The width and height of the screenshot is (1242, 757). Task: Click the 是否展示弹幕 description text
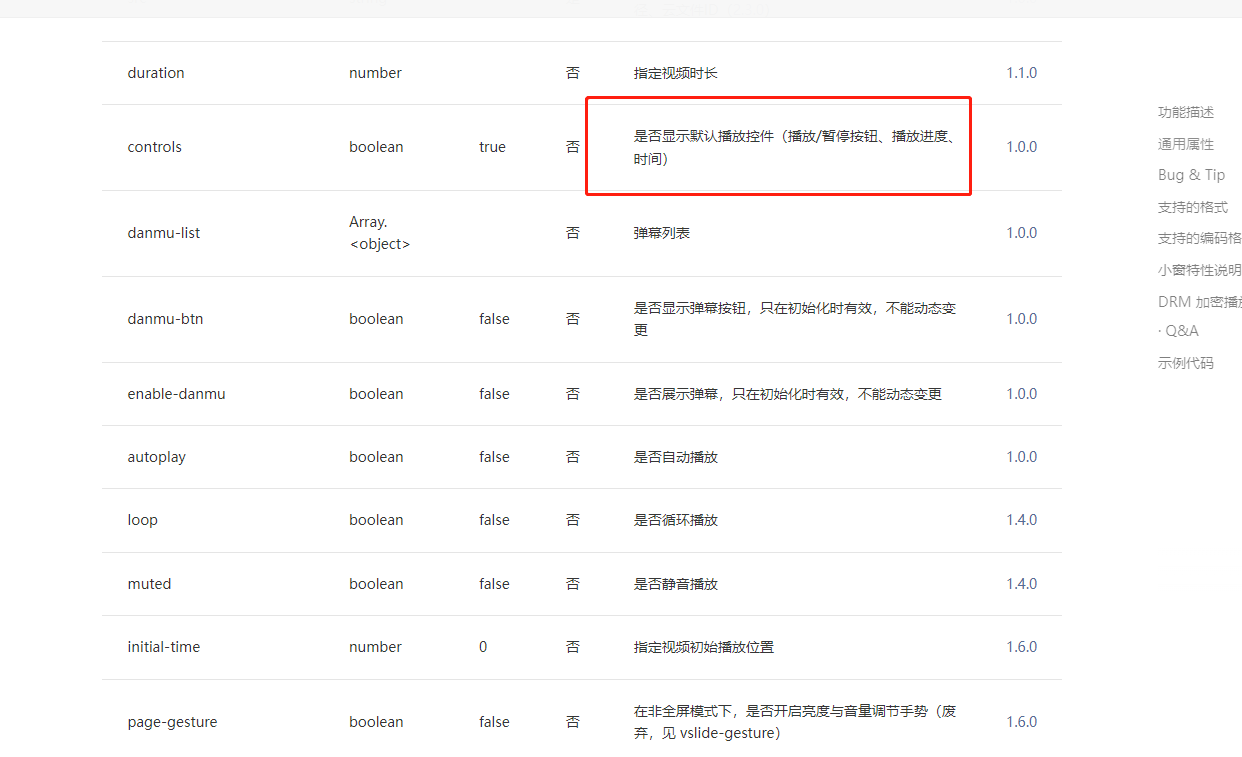[788, 394]
